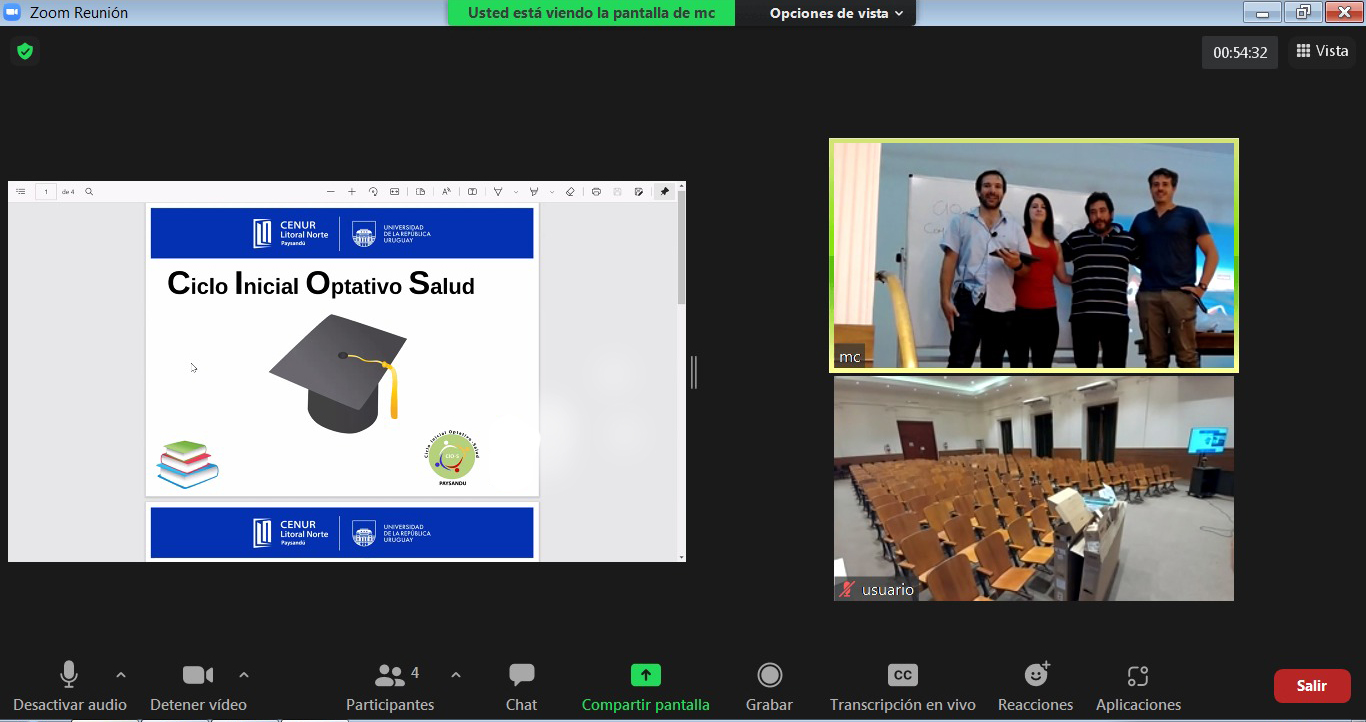The image size is (1366, 722).
Task: Open the Participantes panel
Action: (x=390, y=686)
